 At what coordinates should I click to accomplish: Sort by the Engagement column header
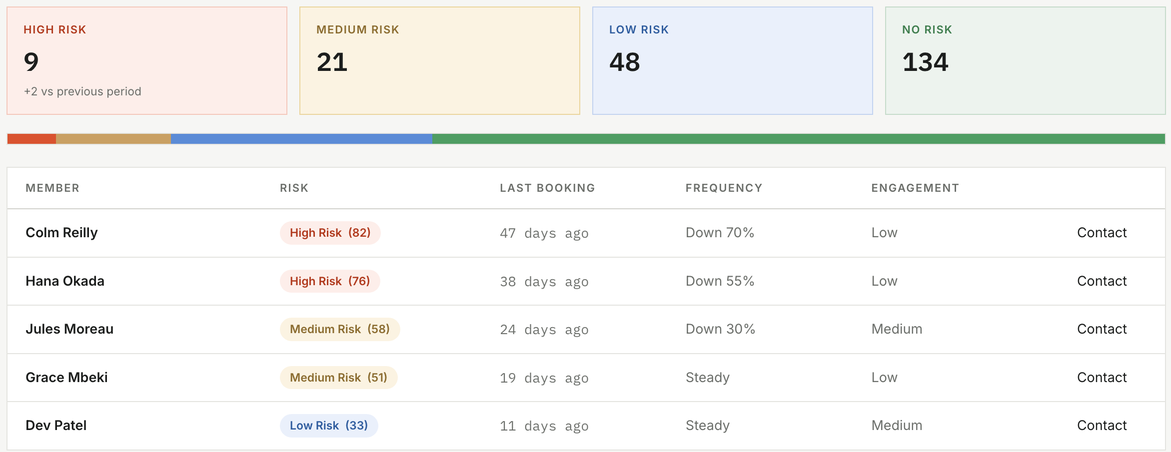(915, 188)
